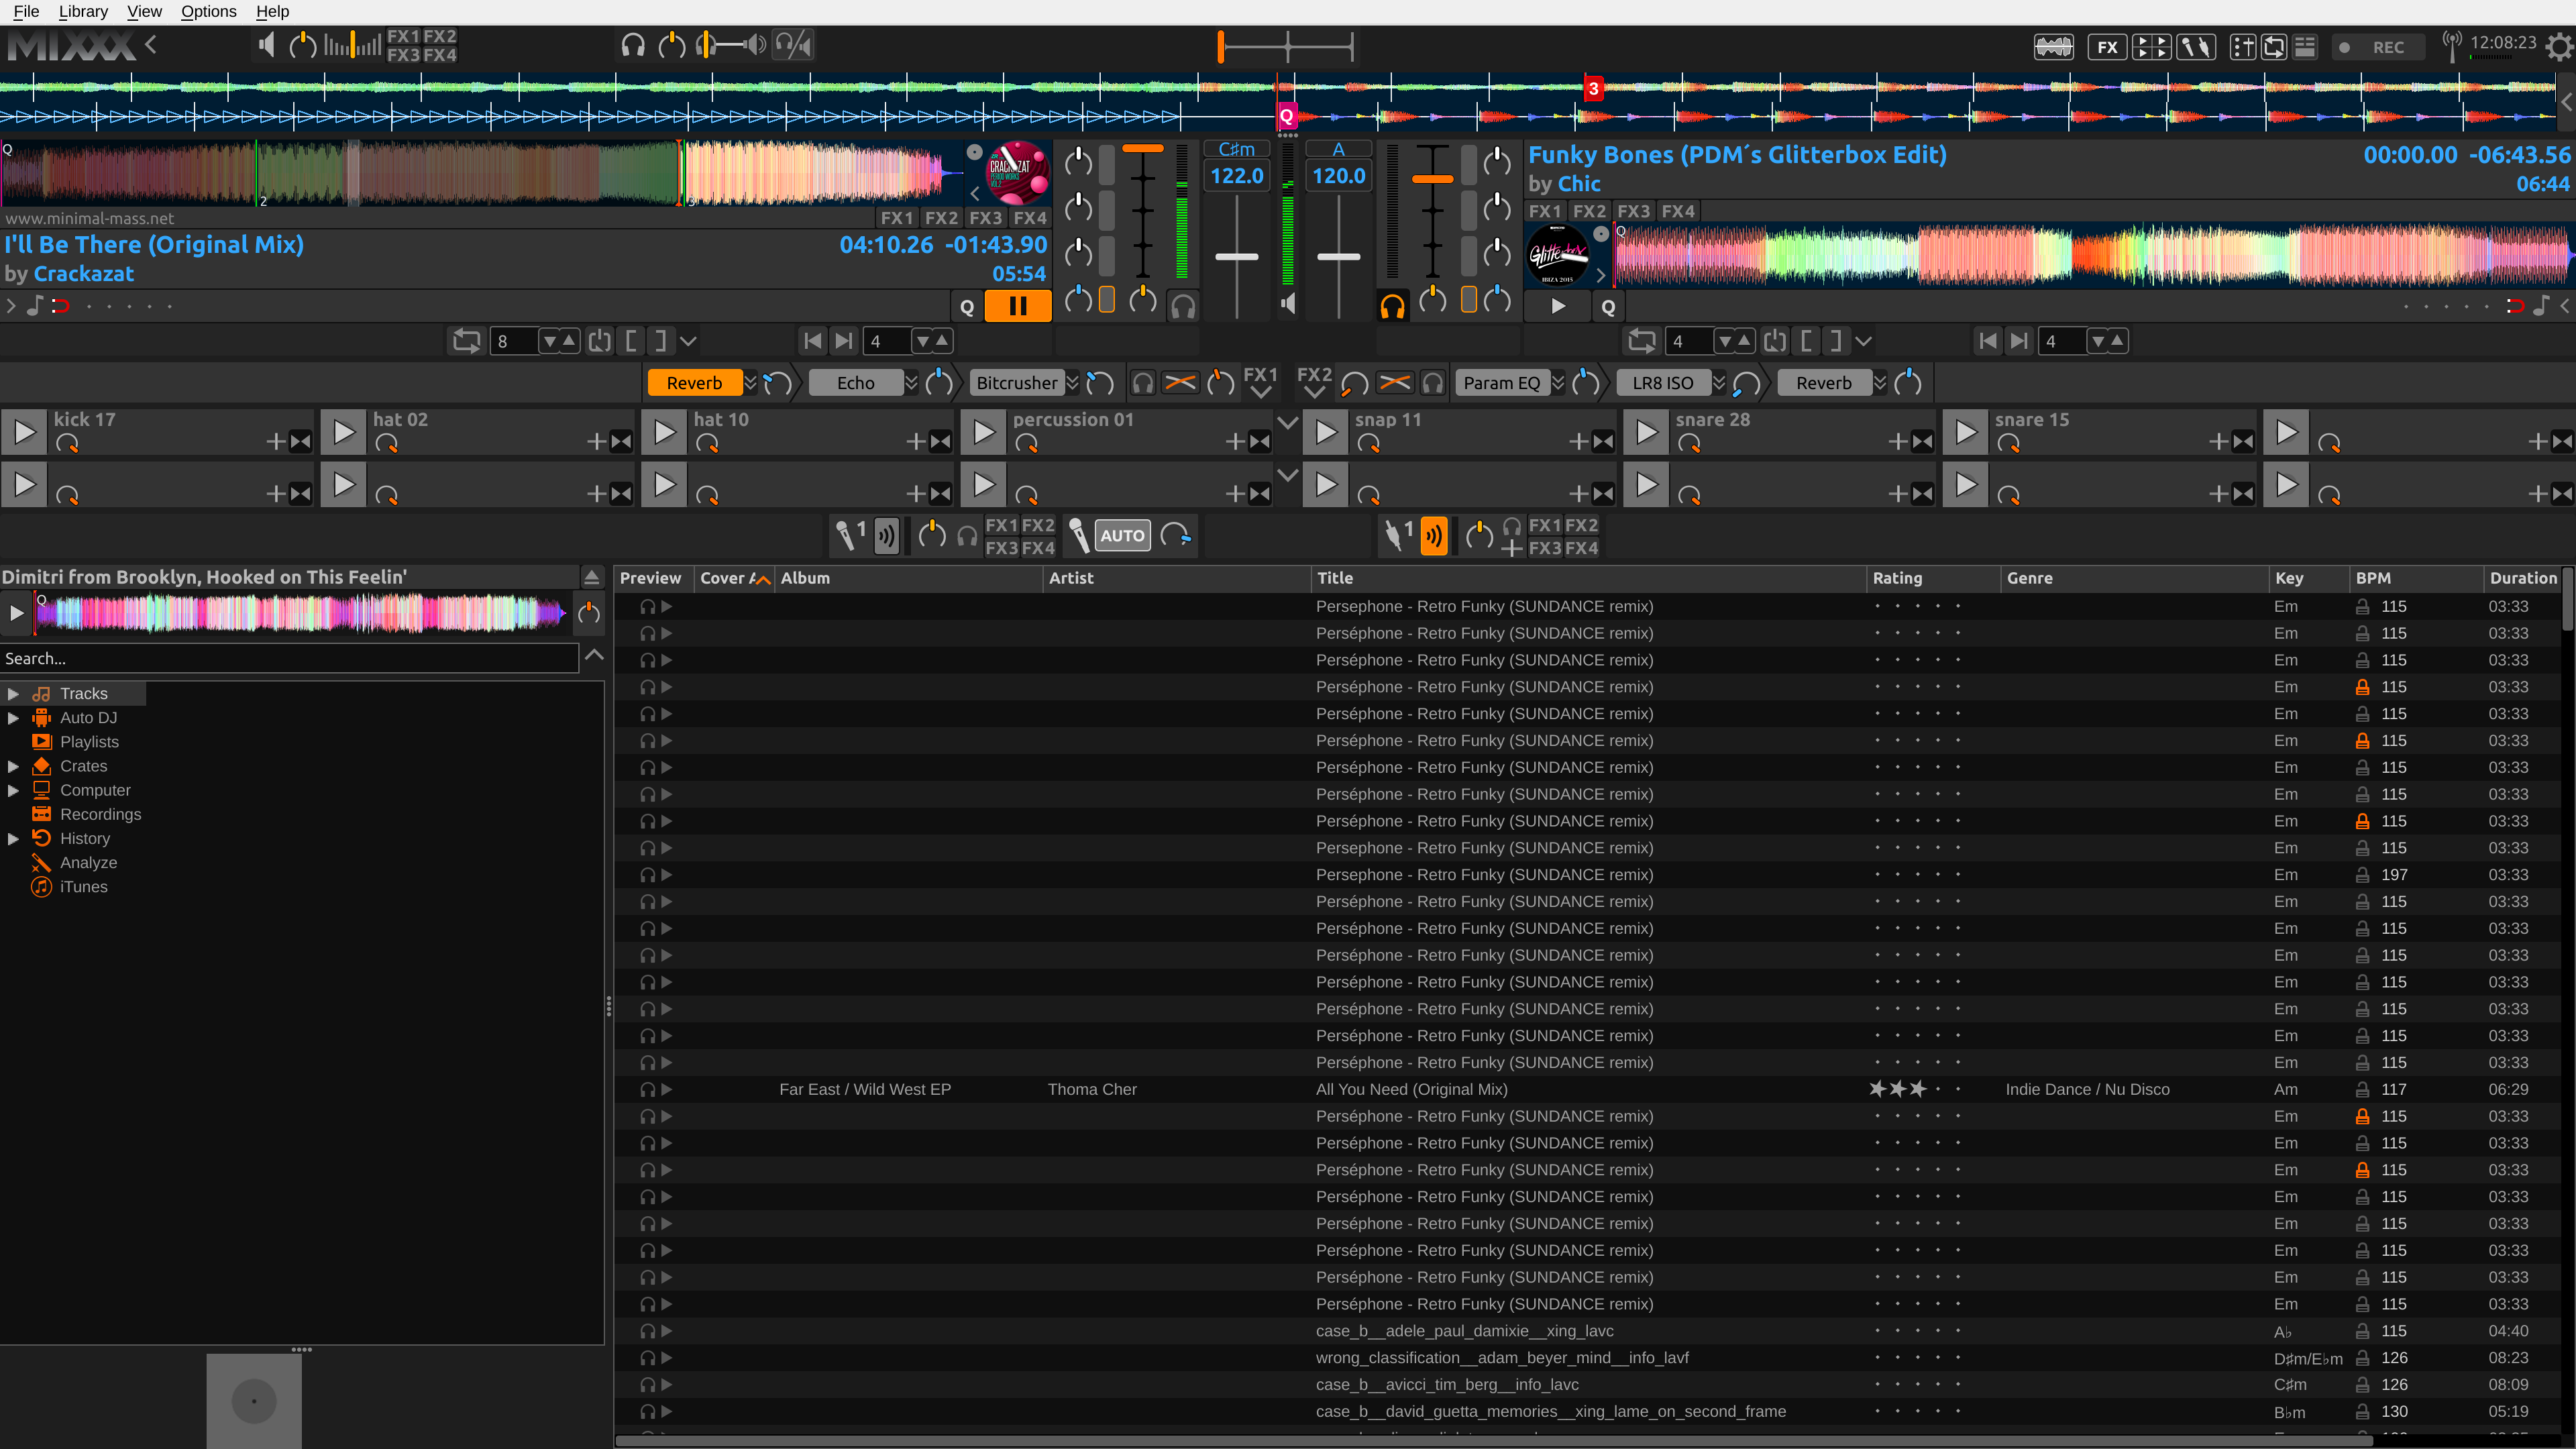Image resolution: width=2576 pixels, height=1449 pixels.
Task: Play preview deck track
Action: (16, 613)
